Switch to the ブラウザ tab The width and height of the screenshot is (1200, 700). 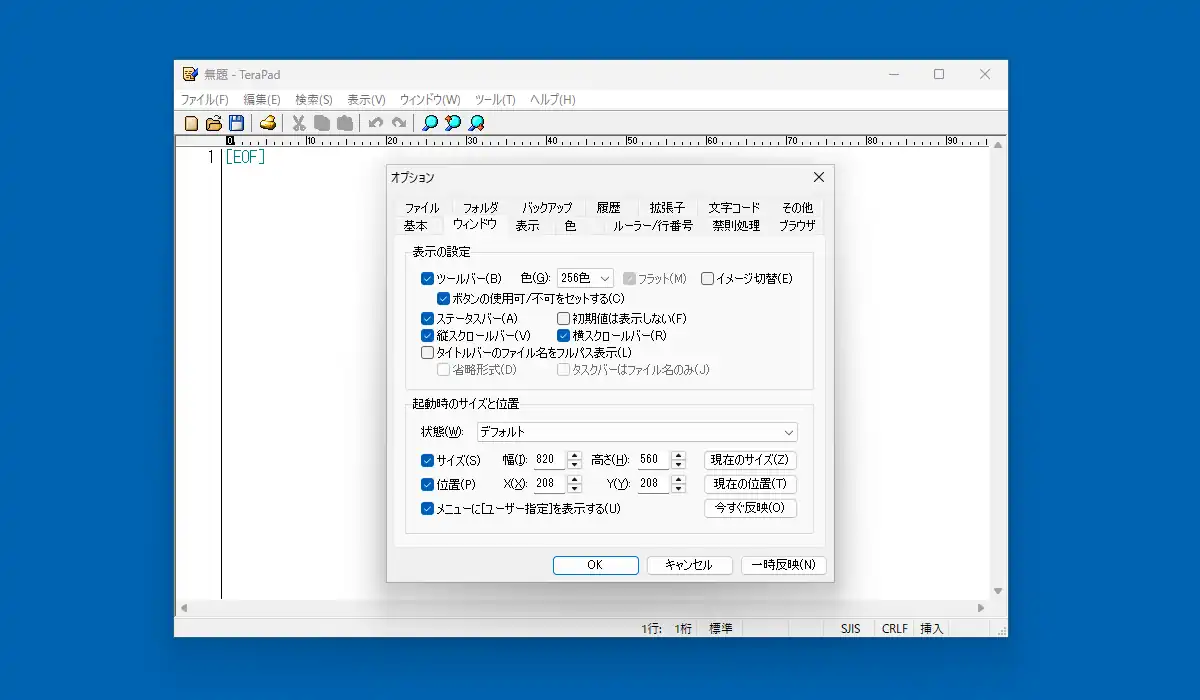tap(797, 226)
